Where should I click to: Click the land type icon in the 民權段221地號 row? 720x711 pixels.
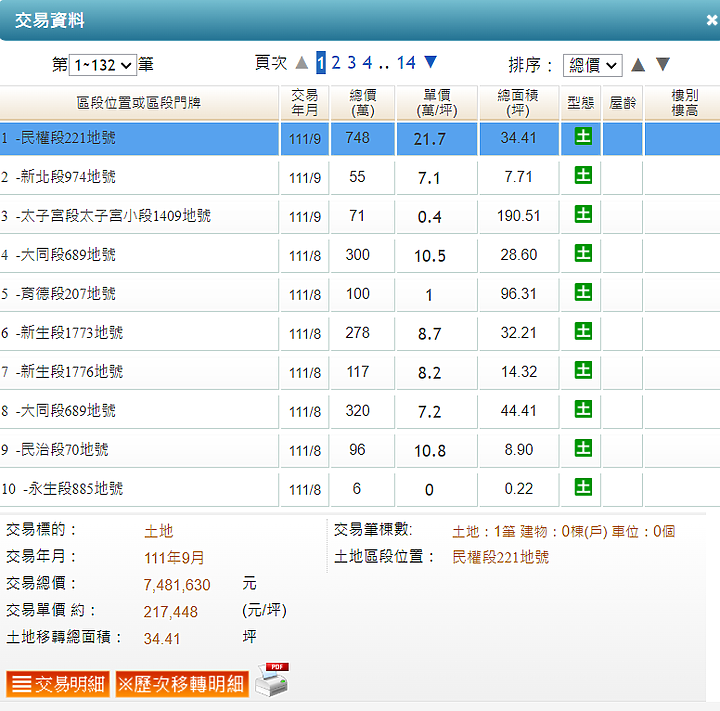click(583, 136)
